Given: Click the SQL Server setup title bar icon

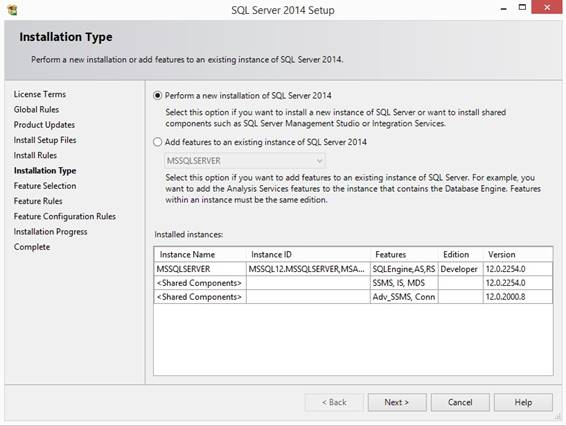Looking at the screenshot, I should click(12, 9).
